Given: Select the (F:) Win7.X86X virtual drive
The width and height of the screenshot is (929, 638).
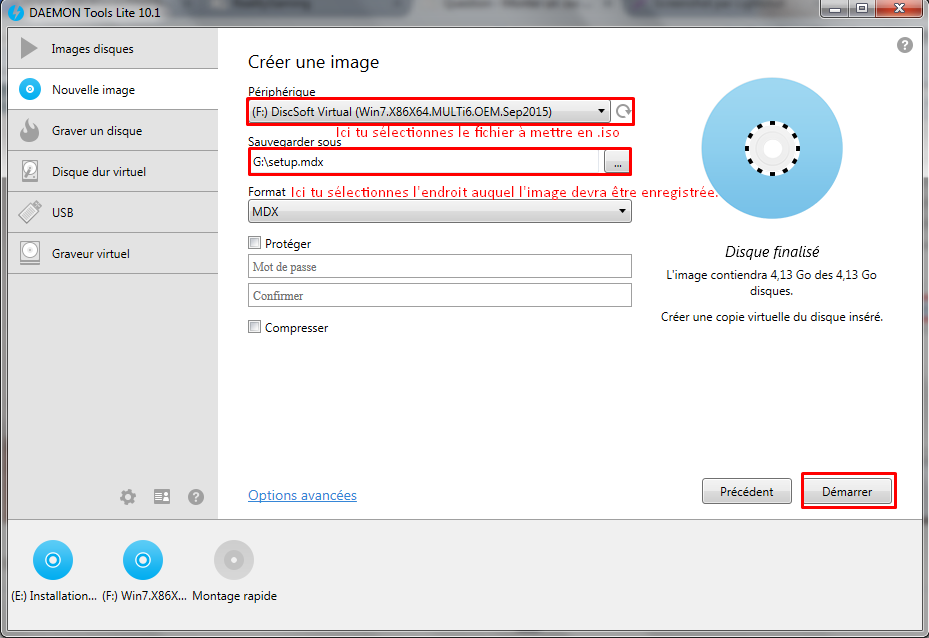Looking at the screenshot, I should click(143, 571).
